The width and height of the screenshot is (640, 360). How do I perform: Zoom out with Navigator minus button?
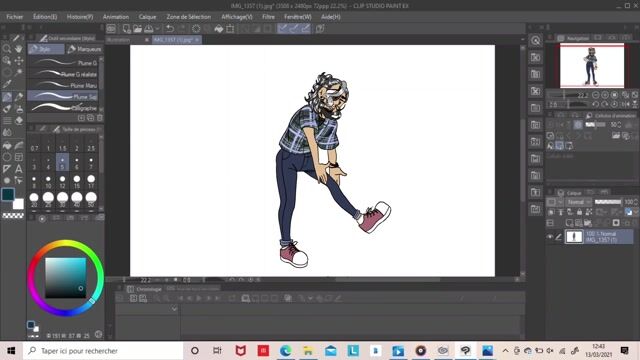[x=596, y=95]
